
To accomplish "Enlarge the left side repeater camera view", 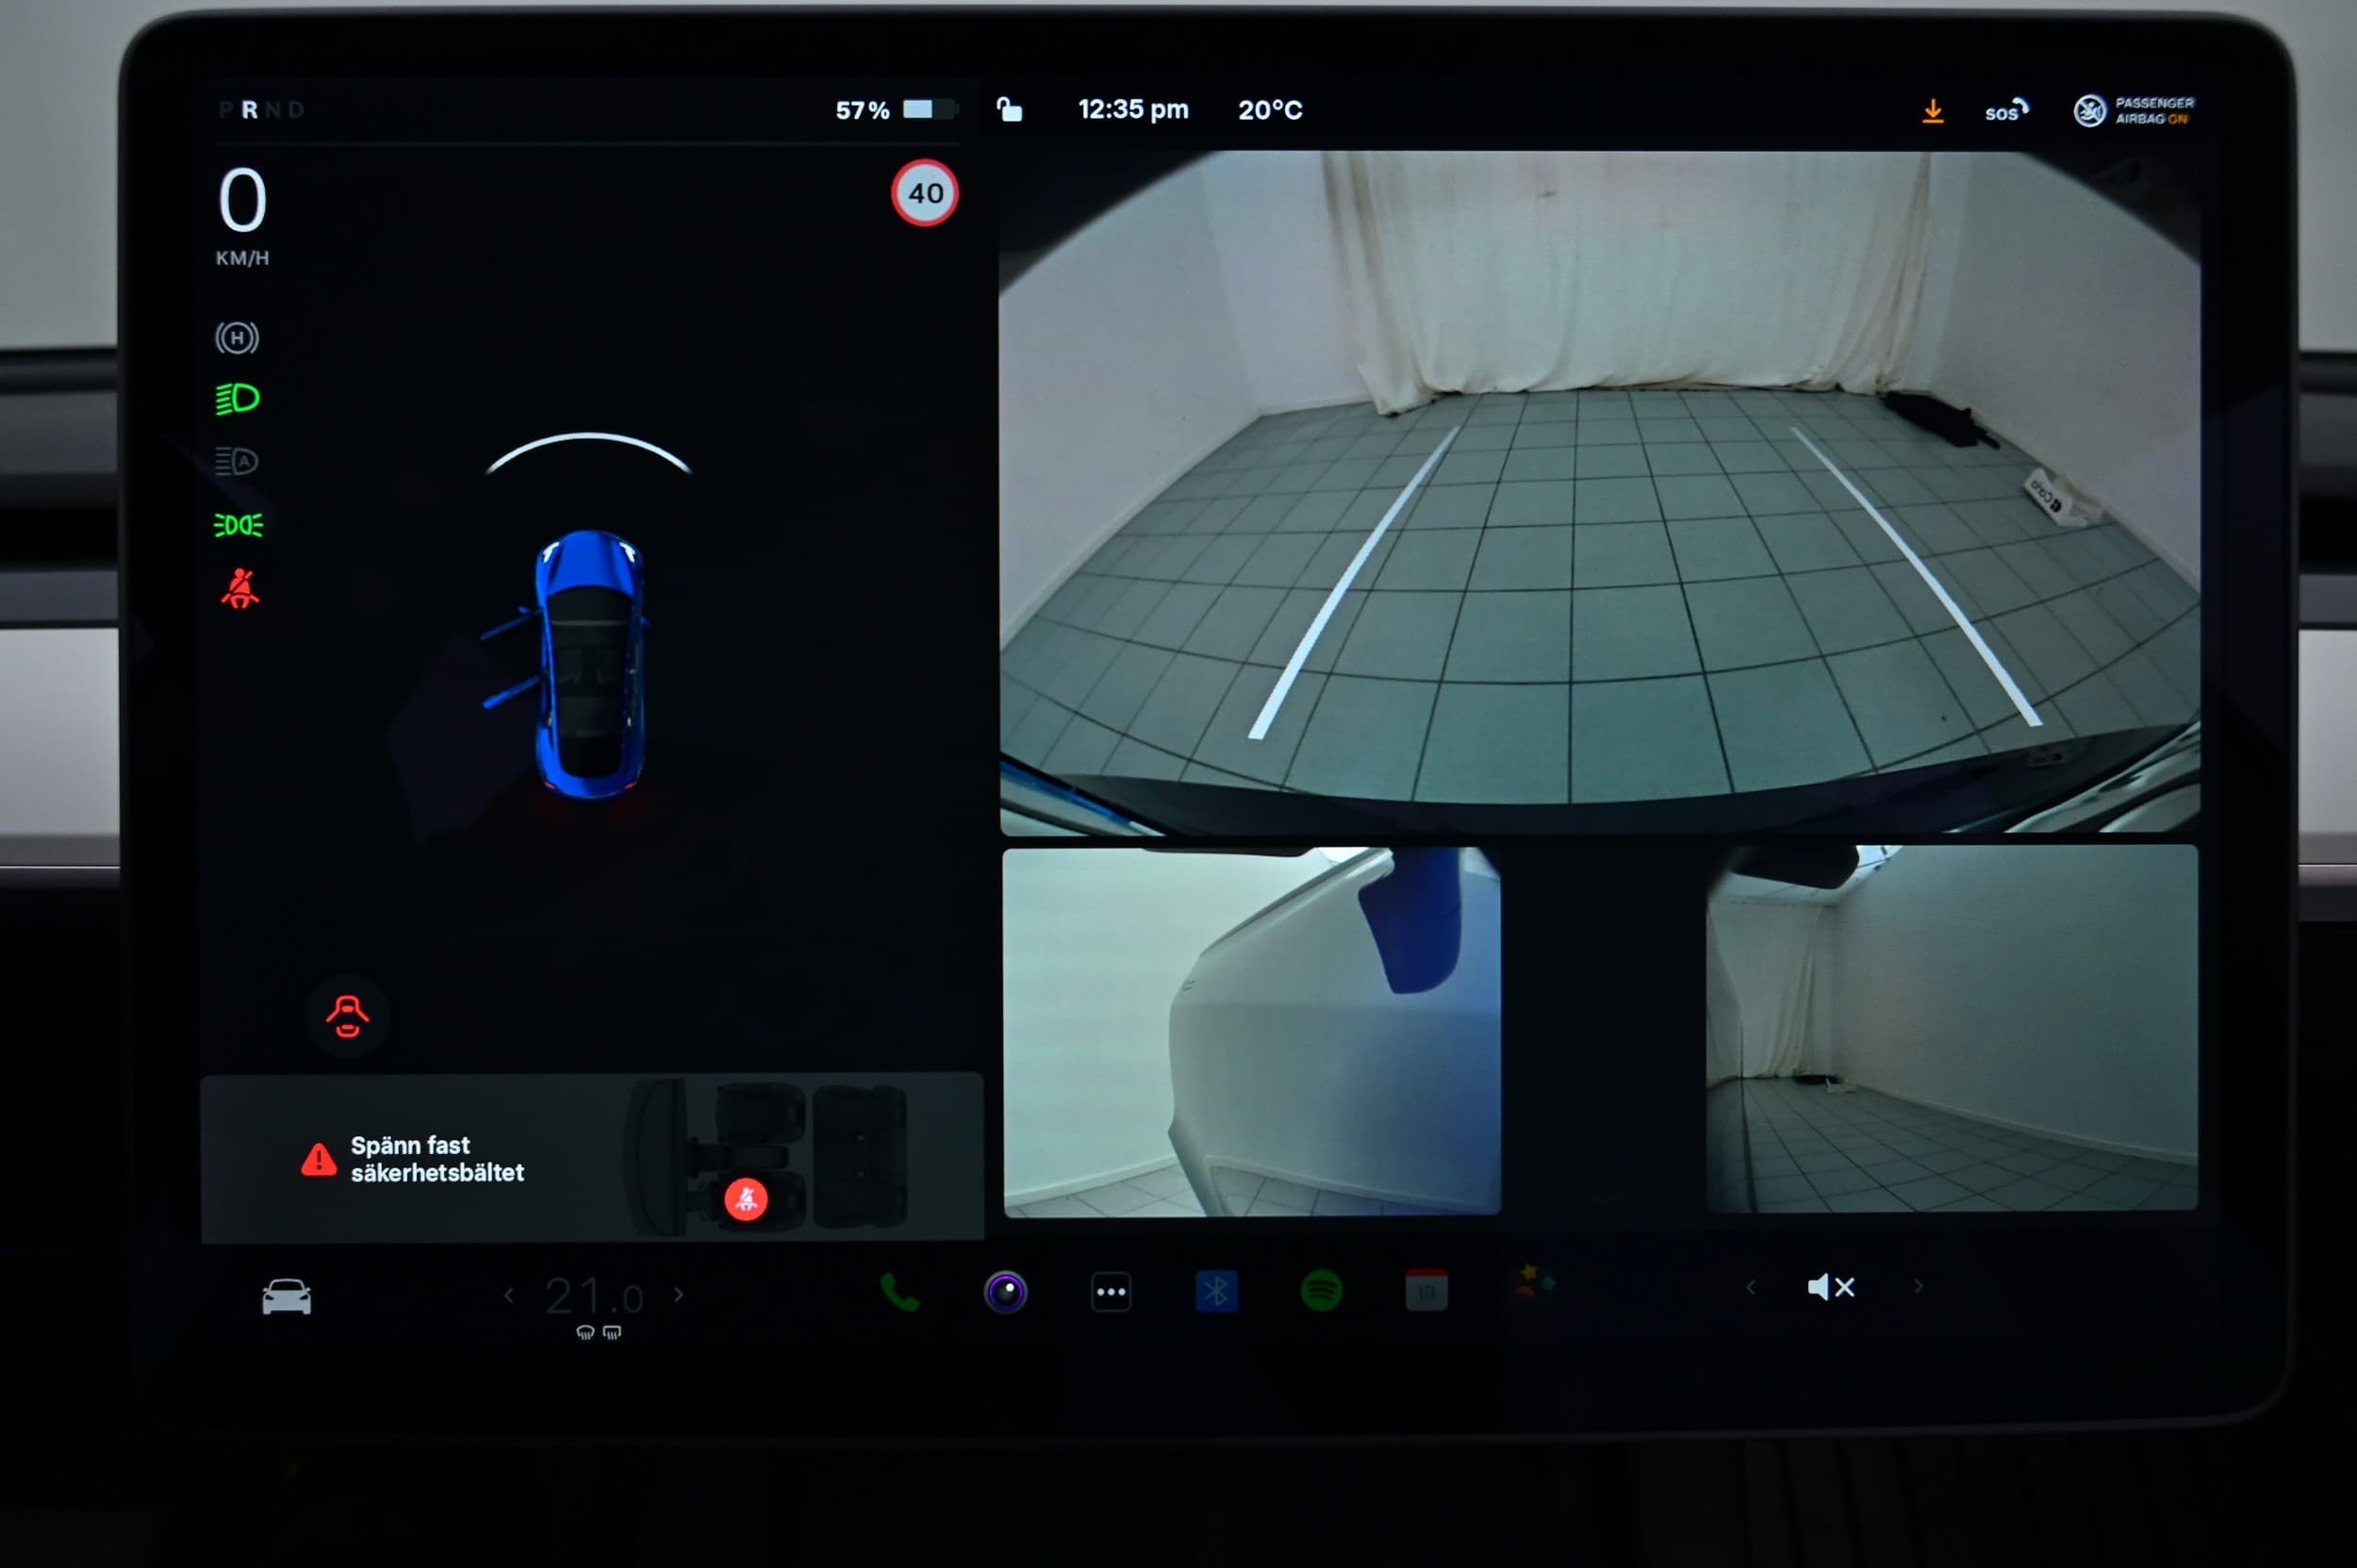I will click(1251, 1031).
